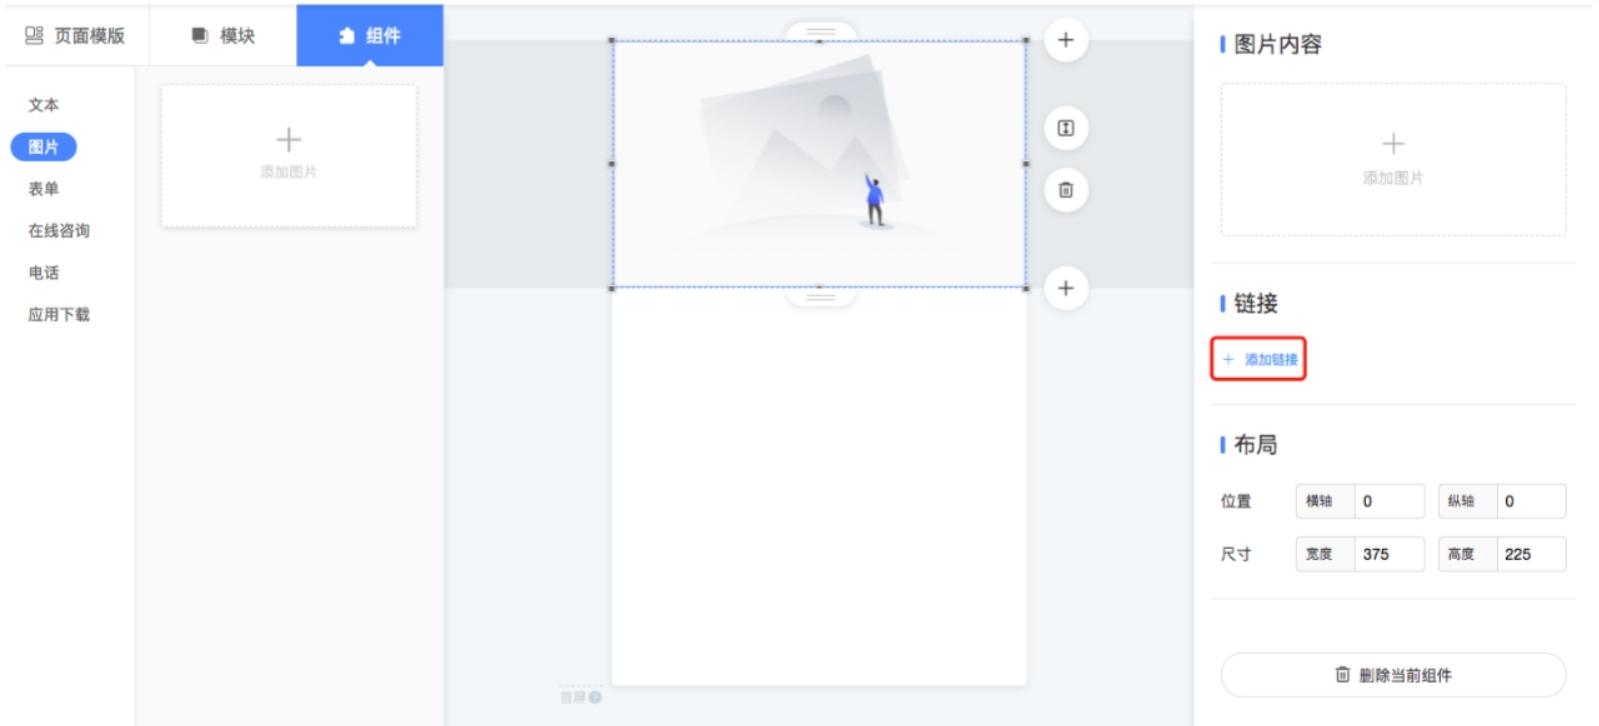Open the 页面模版 tab

75,36
